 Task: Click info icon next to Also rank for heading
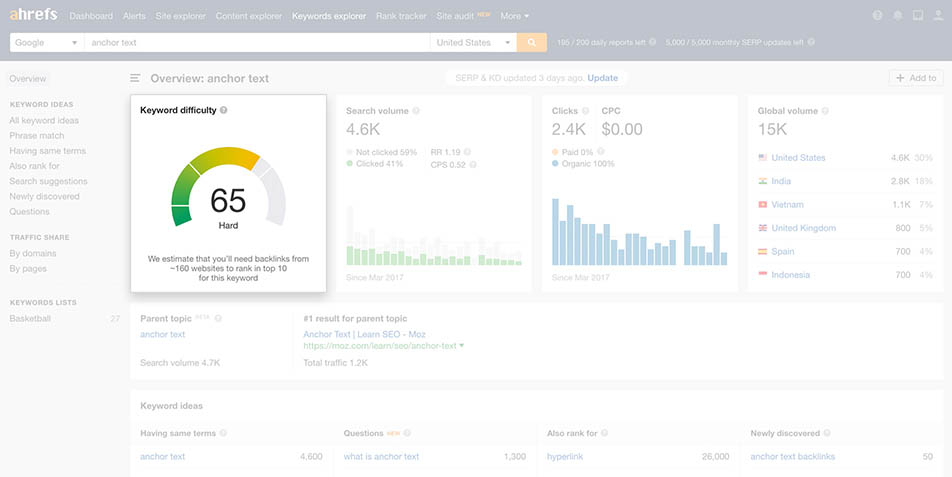pos(604,433)
